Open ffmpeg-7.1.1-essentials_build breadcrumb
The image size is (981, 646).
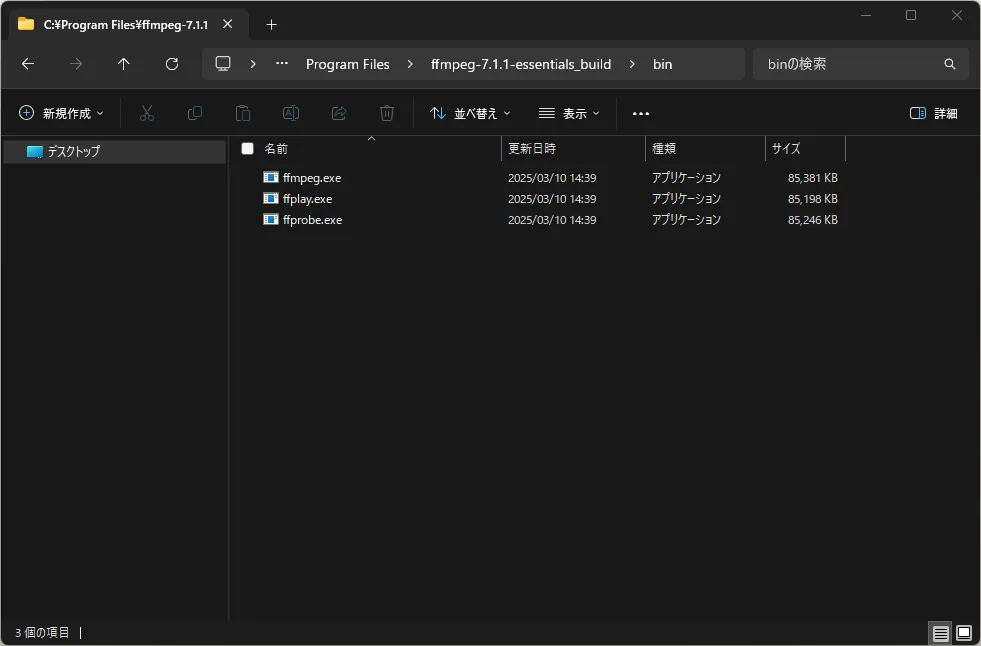[x=521, y=64]
